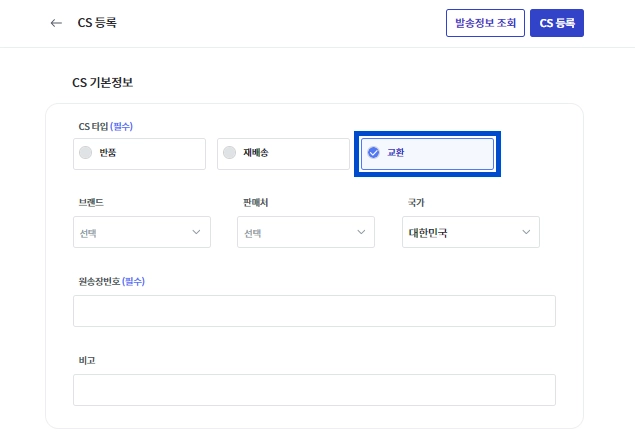Select the 교환 CS type card
This screenshot has width=635, height=447.
[427, 154]
